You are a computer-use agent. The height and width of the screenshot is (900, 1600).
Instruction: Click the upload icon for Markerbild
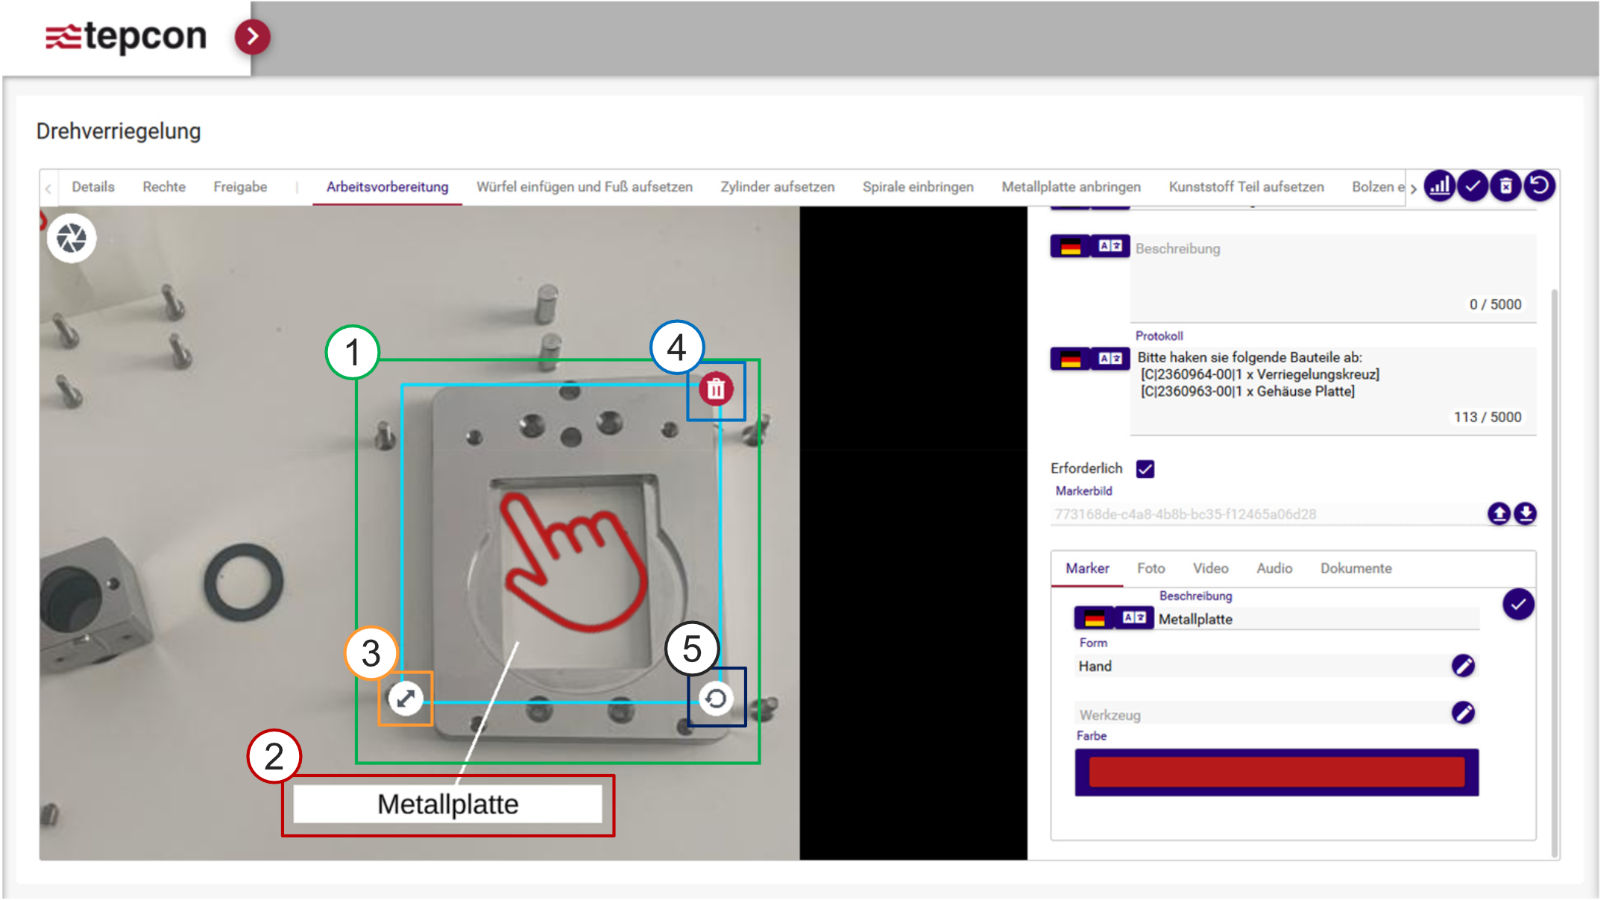(1498, 514)
